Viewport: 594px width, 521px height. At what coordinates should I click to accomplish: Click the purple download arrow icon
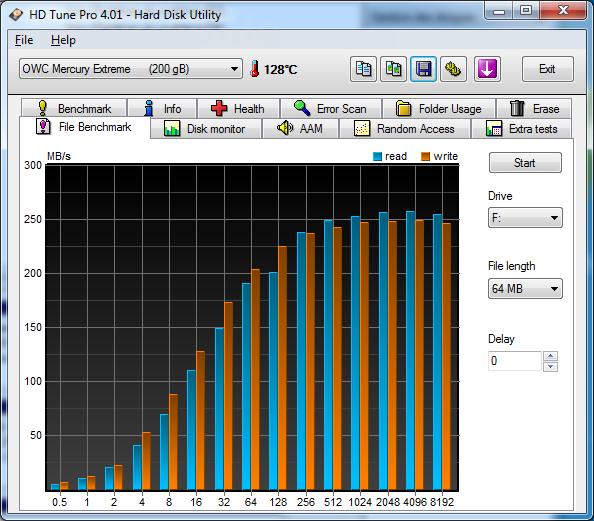487,69
